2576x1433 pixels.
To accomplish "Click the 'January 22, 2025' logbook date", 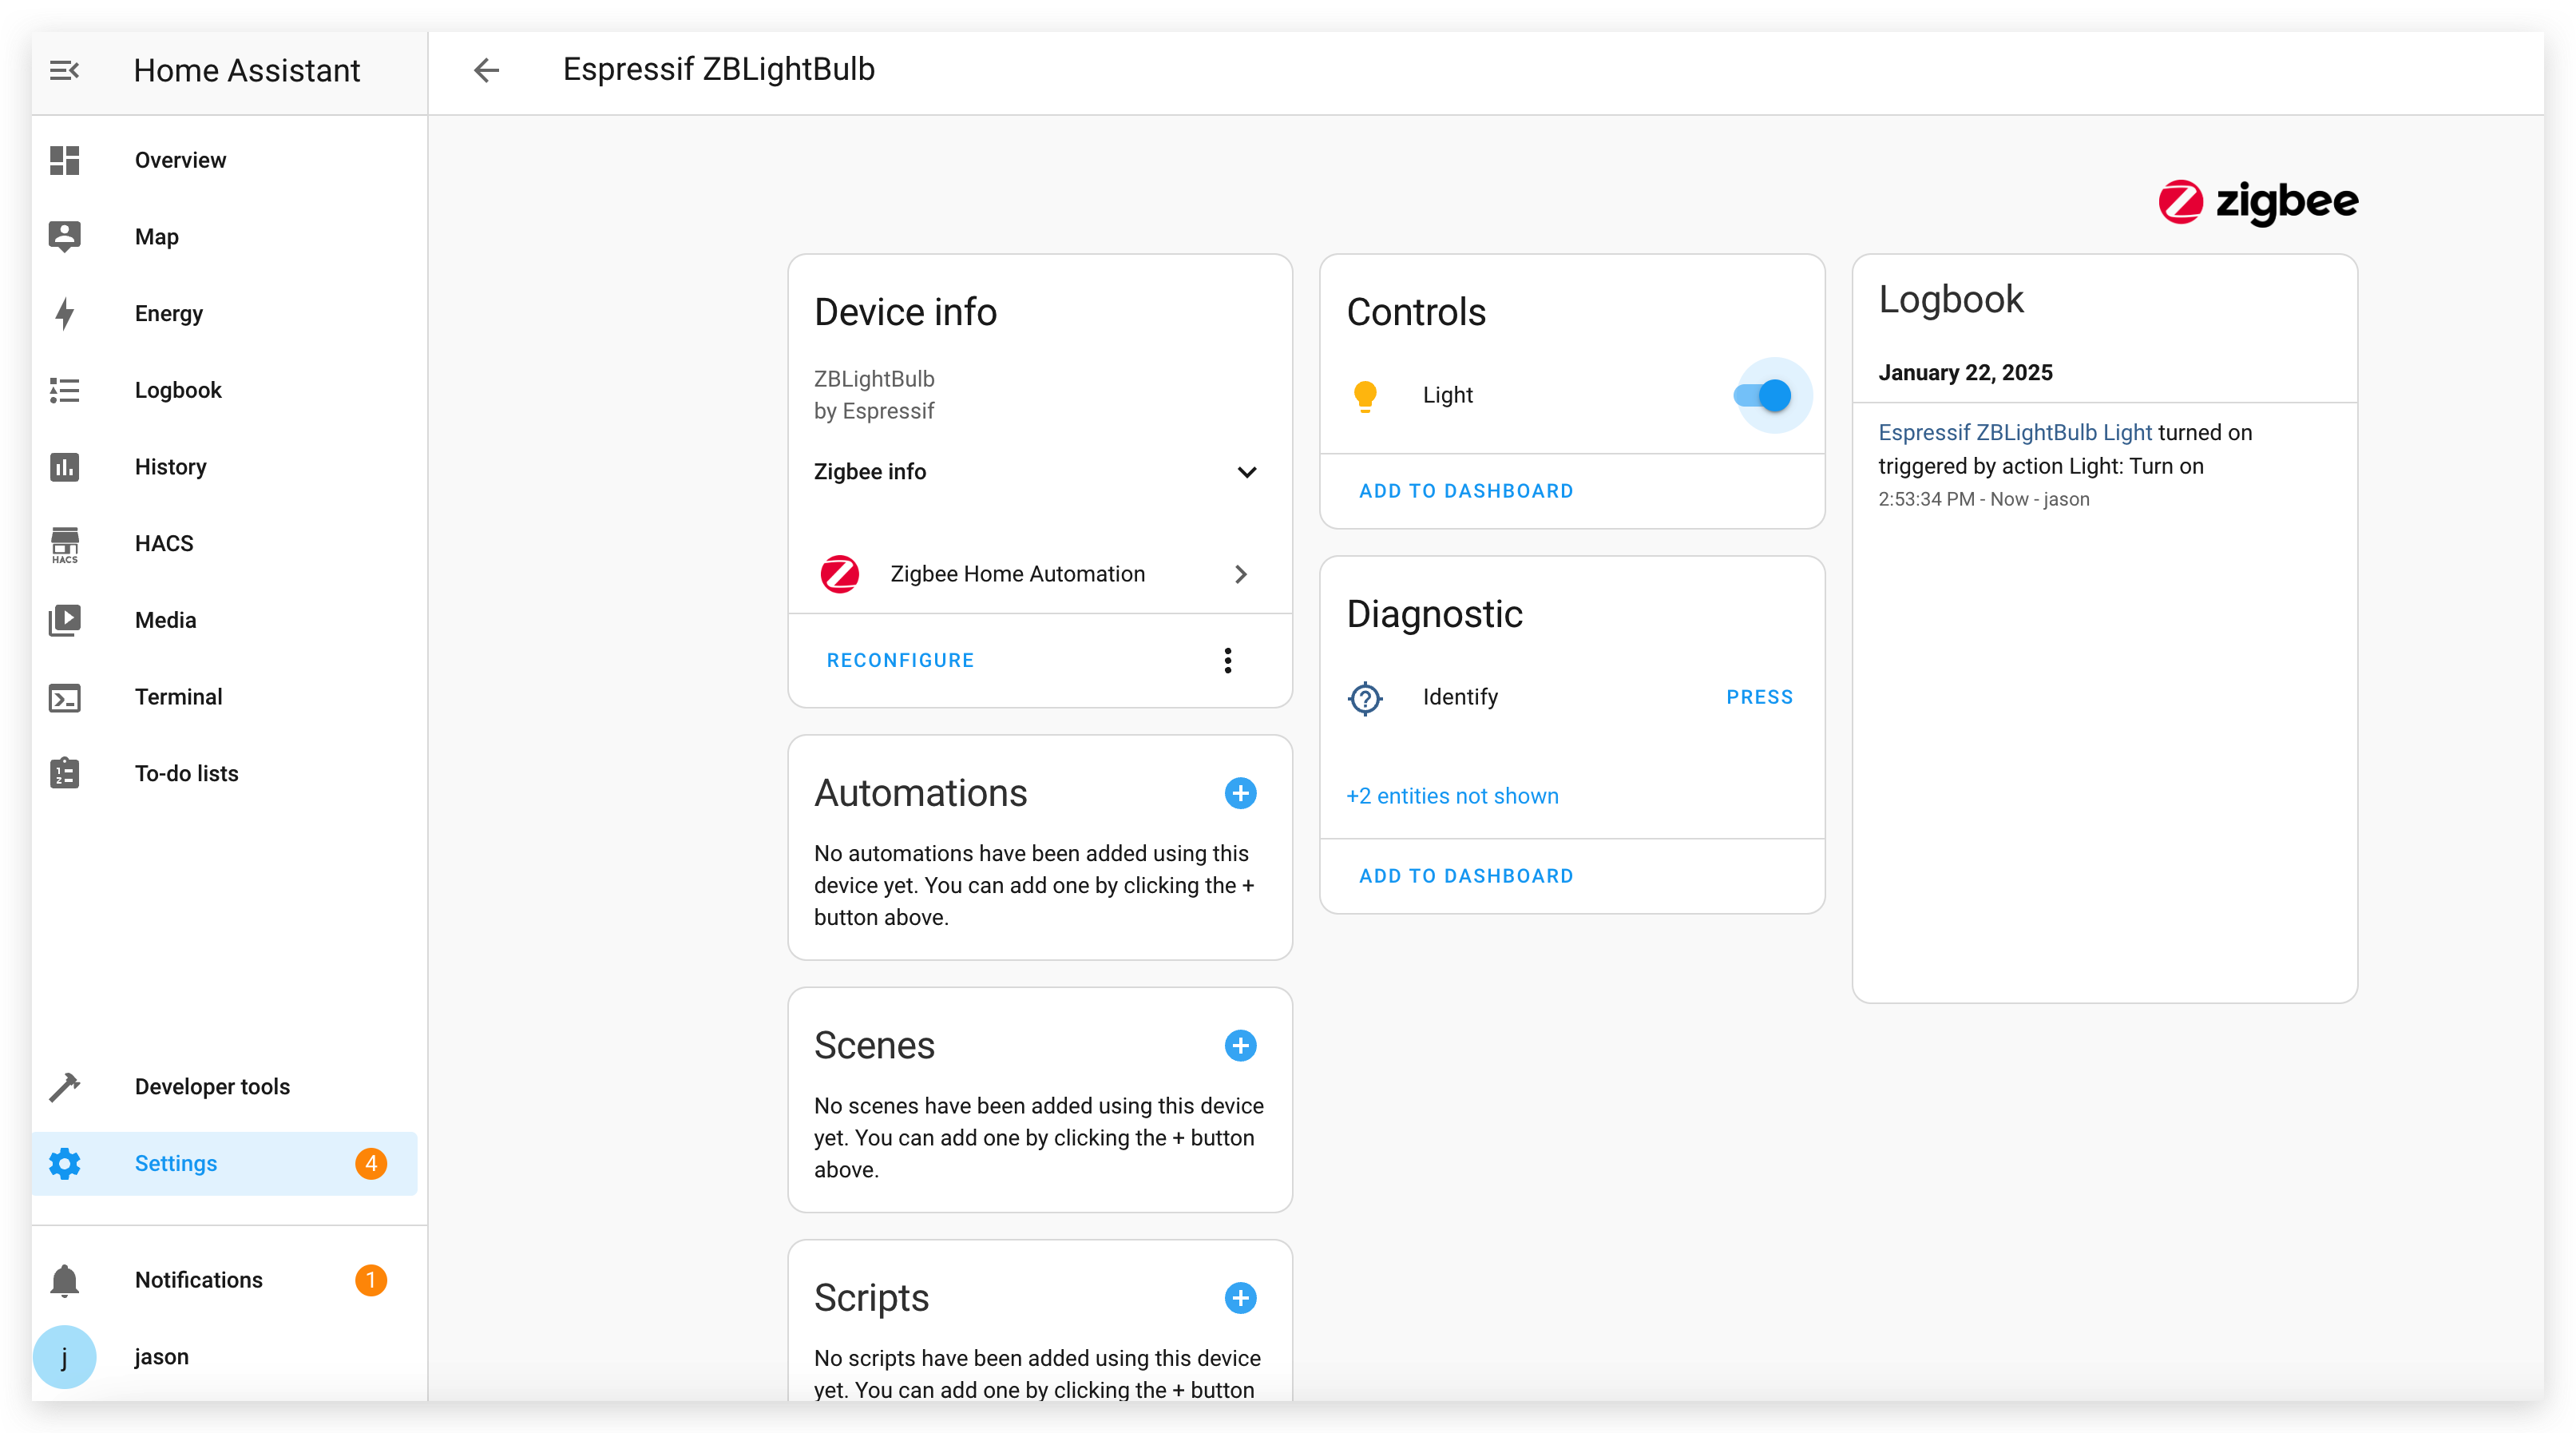I will tap(1965, 372).
